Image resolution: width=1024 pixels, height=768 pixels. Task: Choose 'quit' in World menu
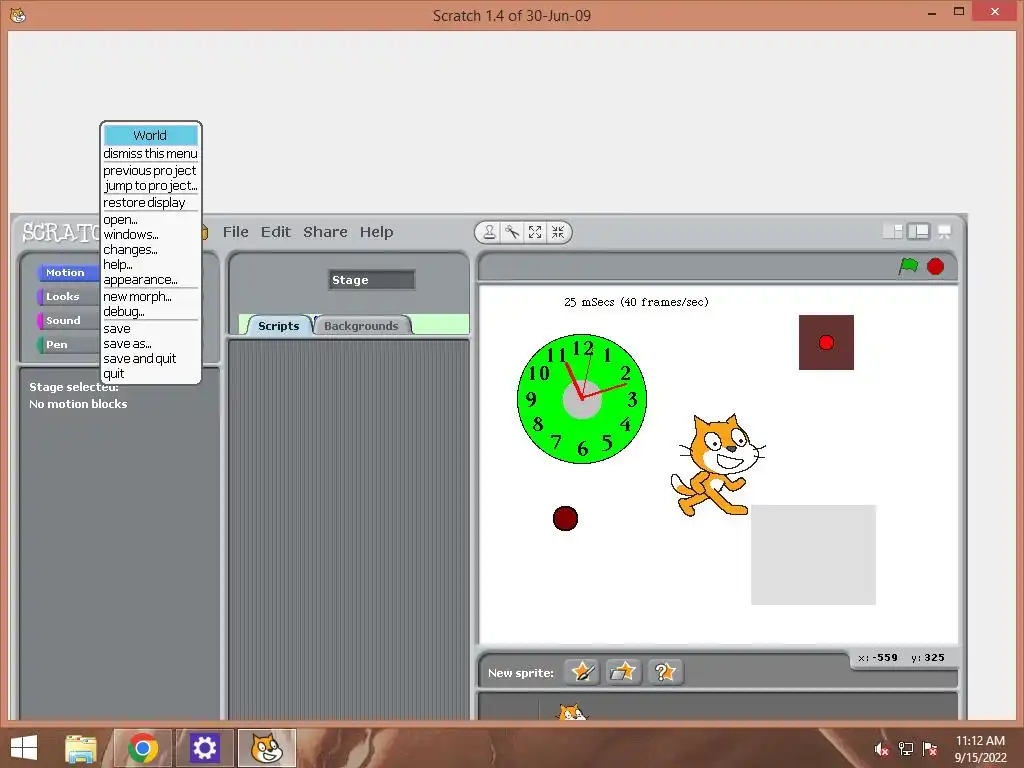click(151, 374)
